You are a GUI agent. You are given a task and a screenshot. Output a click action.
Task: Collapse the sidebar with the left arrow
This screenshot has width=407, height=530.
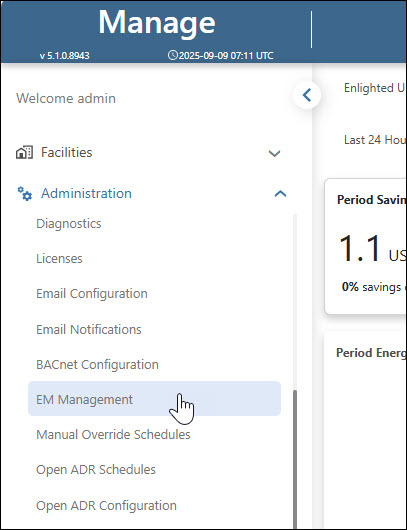point(307,95)
